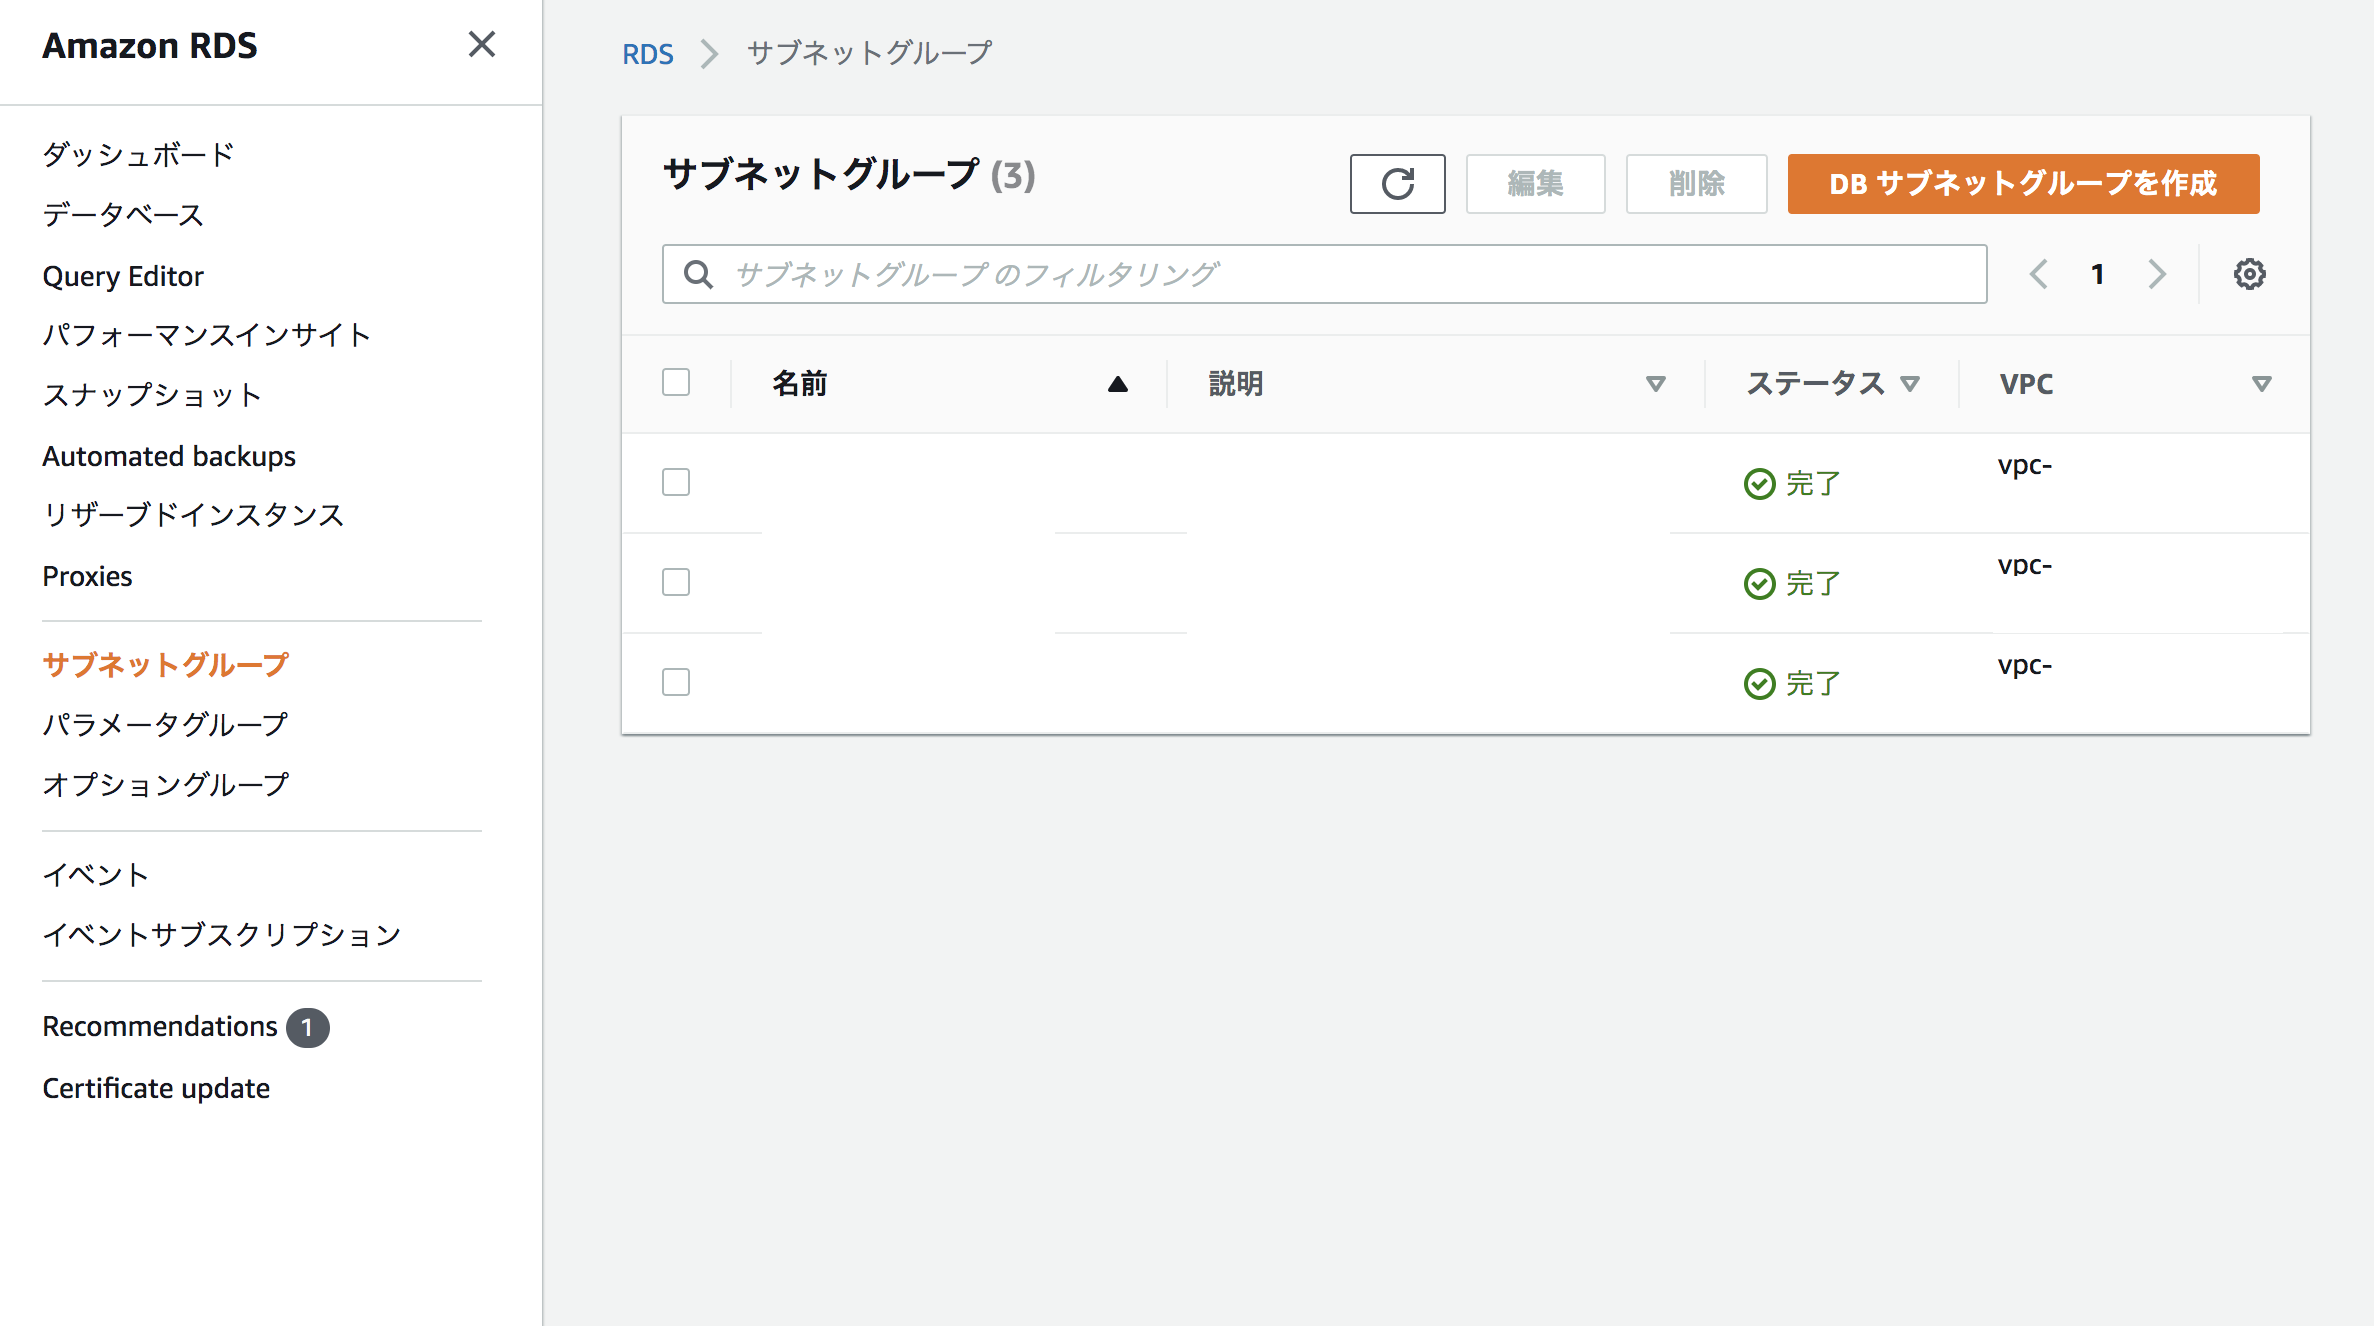2374x1326 pixels.
Task: Click DB サブネットグループを作成 button
Action: 2023,184
